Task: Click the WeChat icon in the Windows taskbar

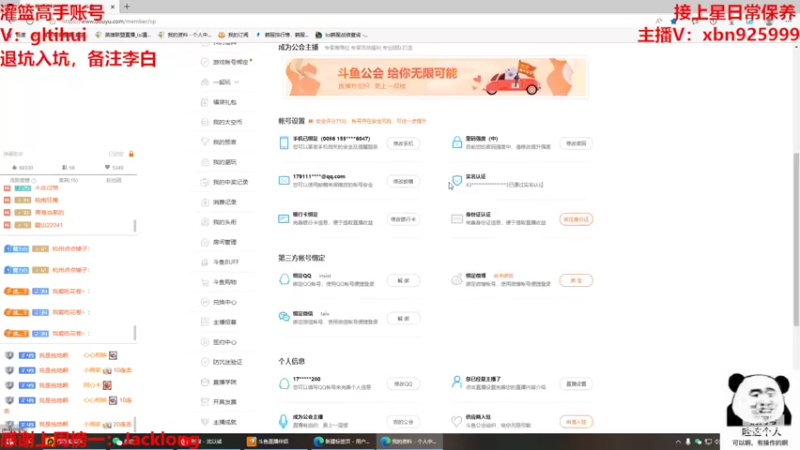Action: coord(117,442)
